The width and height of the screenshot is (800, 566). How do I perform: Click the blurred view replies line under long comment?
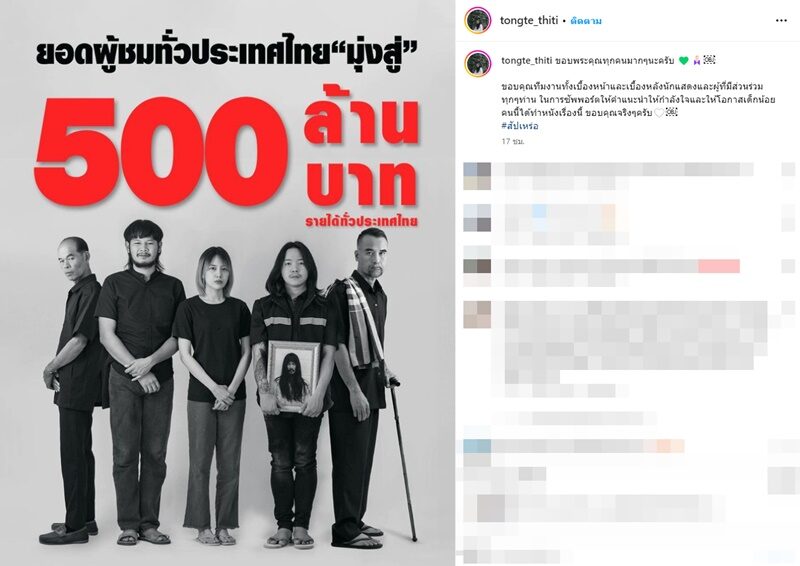click(x=574, y=419)
